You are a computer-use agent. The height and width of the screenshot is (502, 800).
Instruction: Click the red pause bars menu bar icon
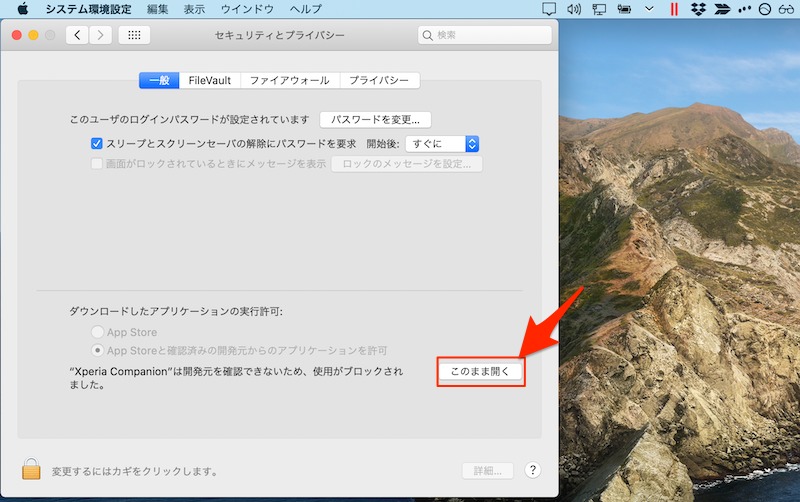(x=674, y=9)
